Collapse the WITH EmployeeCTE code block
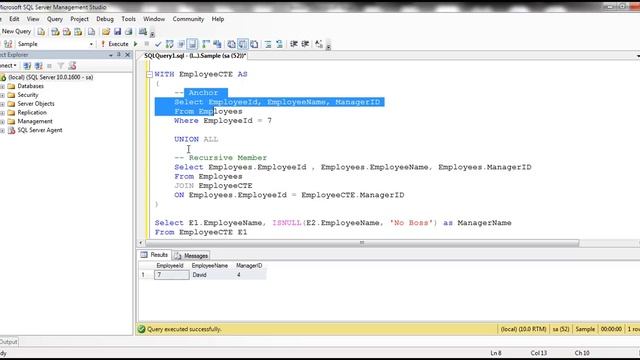The image size is (640, 360). (x=149, y=74)
